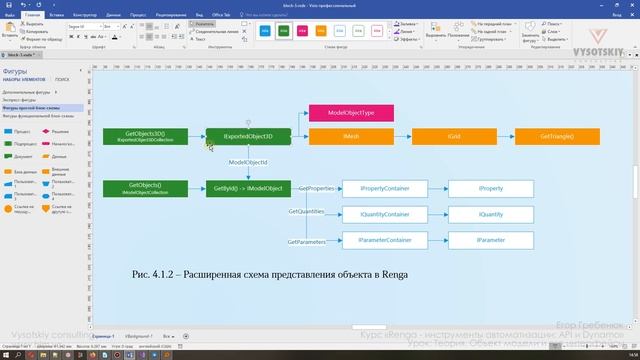The height and width of the screenshot is (360, 640).
Task: Open the Office Tab ribbon tab
Action: 221,15
